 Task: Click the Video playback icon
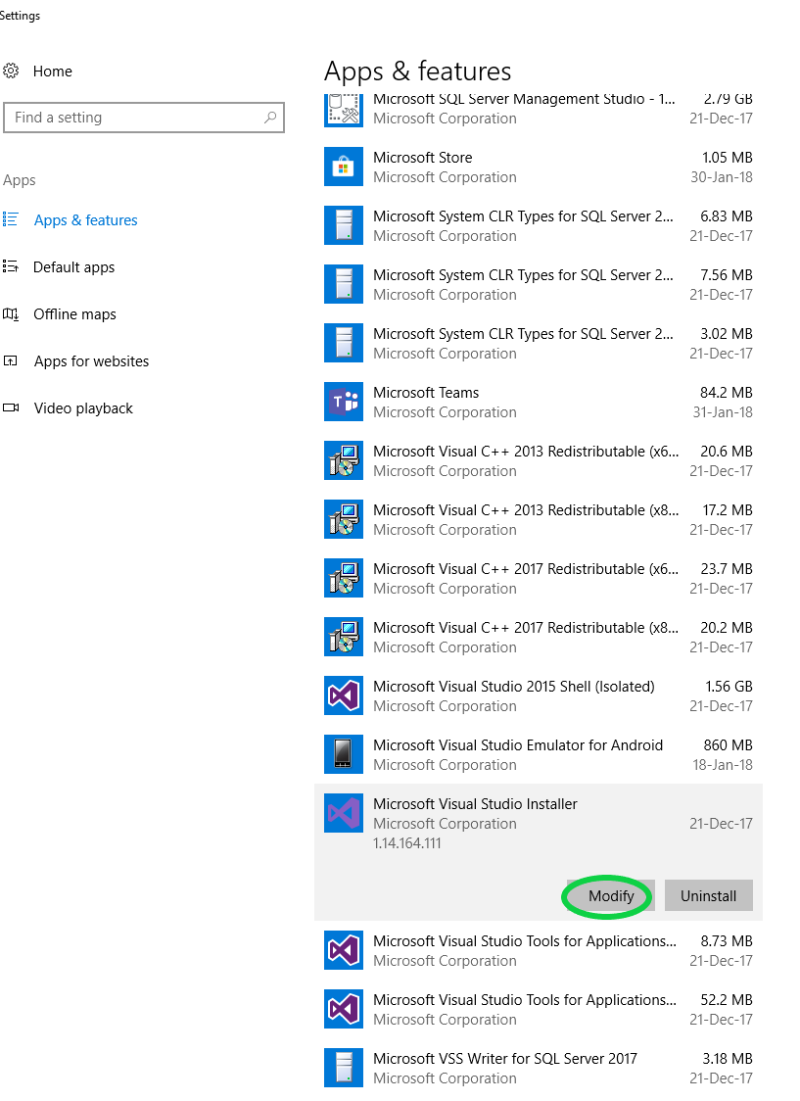click(11, 408)
